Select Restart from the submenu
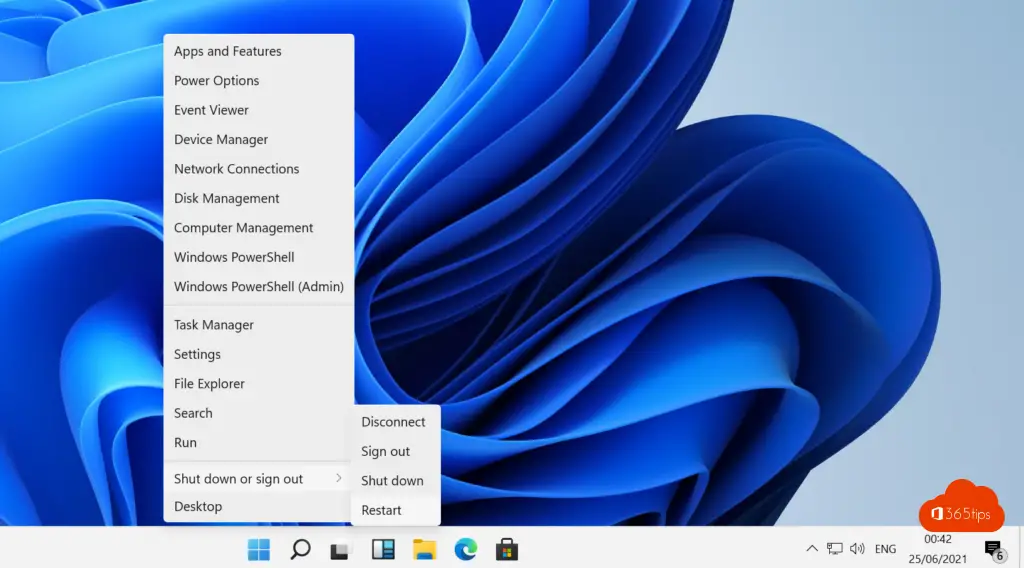The height and width of the screenshot is (568, 1024). tap(382, 510)
